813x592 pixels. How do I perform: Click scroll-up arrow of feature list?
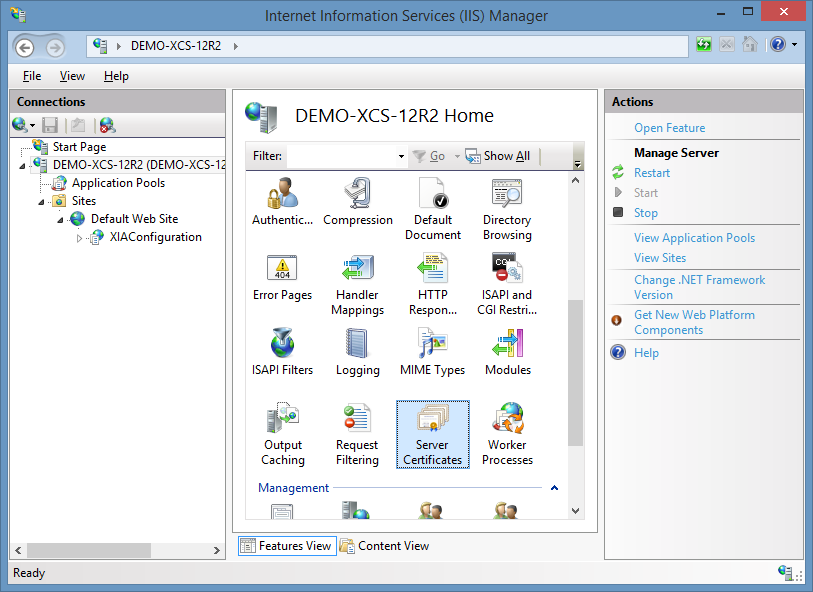coord(575,180)
